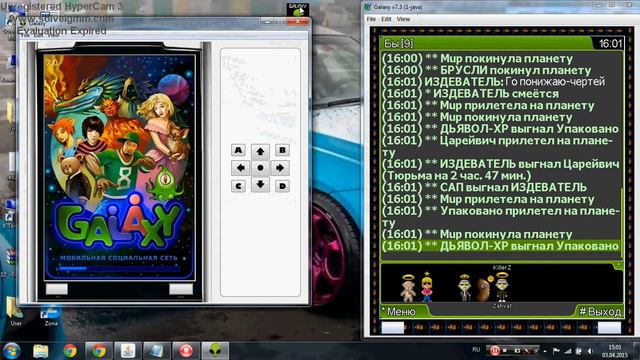Select highlighted message ДЬЯВОЛ-ХР выгнал Упаковано
The image size is (640, 360).
click(500, 246)
